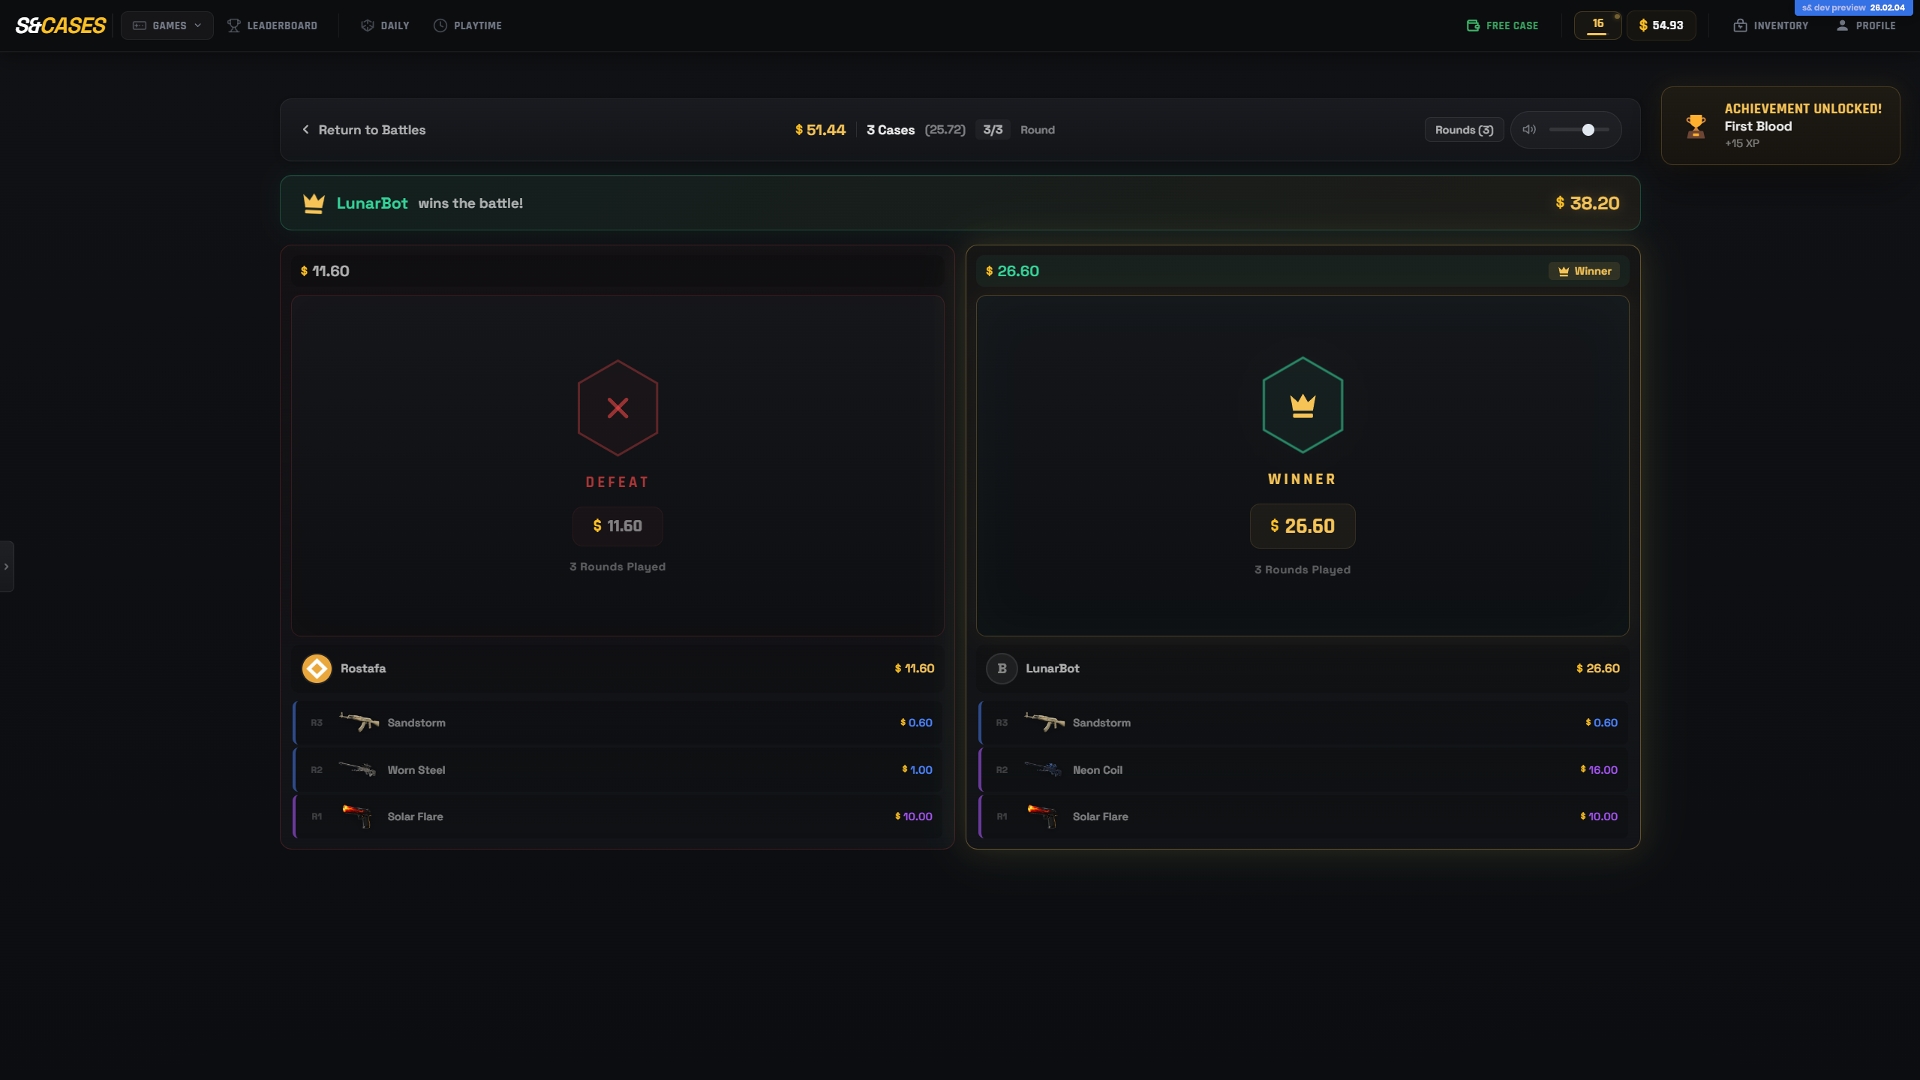
Task: Open the Daily rewards tab
Action: [x=385, y=26]
